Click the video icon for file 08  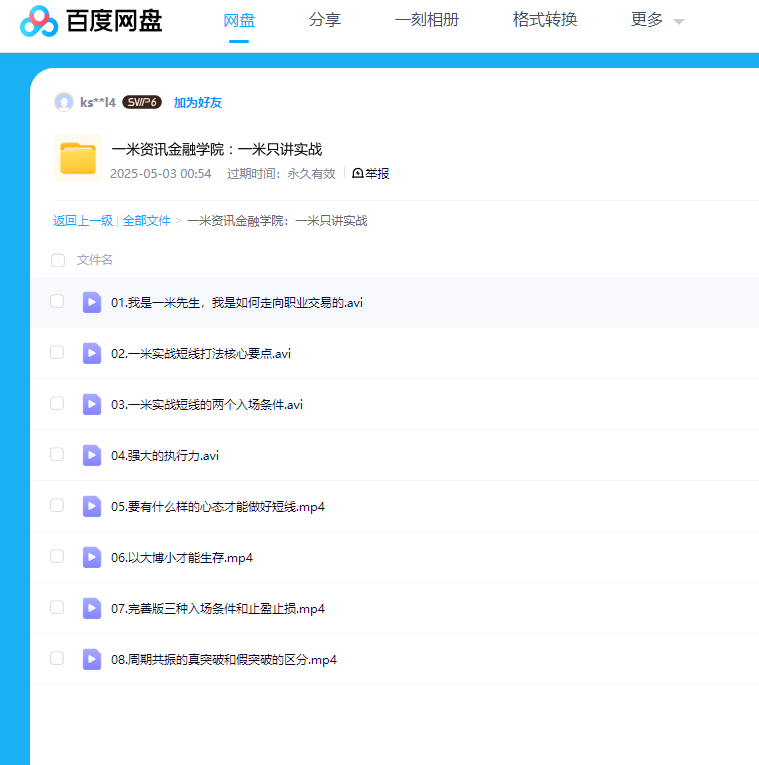(92, 659)
